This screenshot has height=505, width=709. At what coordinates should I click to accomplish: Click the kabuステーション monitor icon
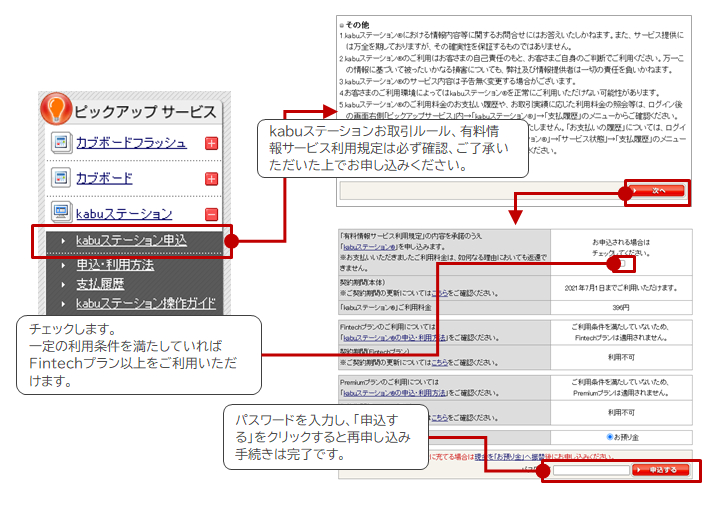pos(61,212)
